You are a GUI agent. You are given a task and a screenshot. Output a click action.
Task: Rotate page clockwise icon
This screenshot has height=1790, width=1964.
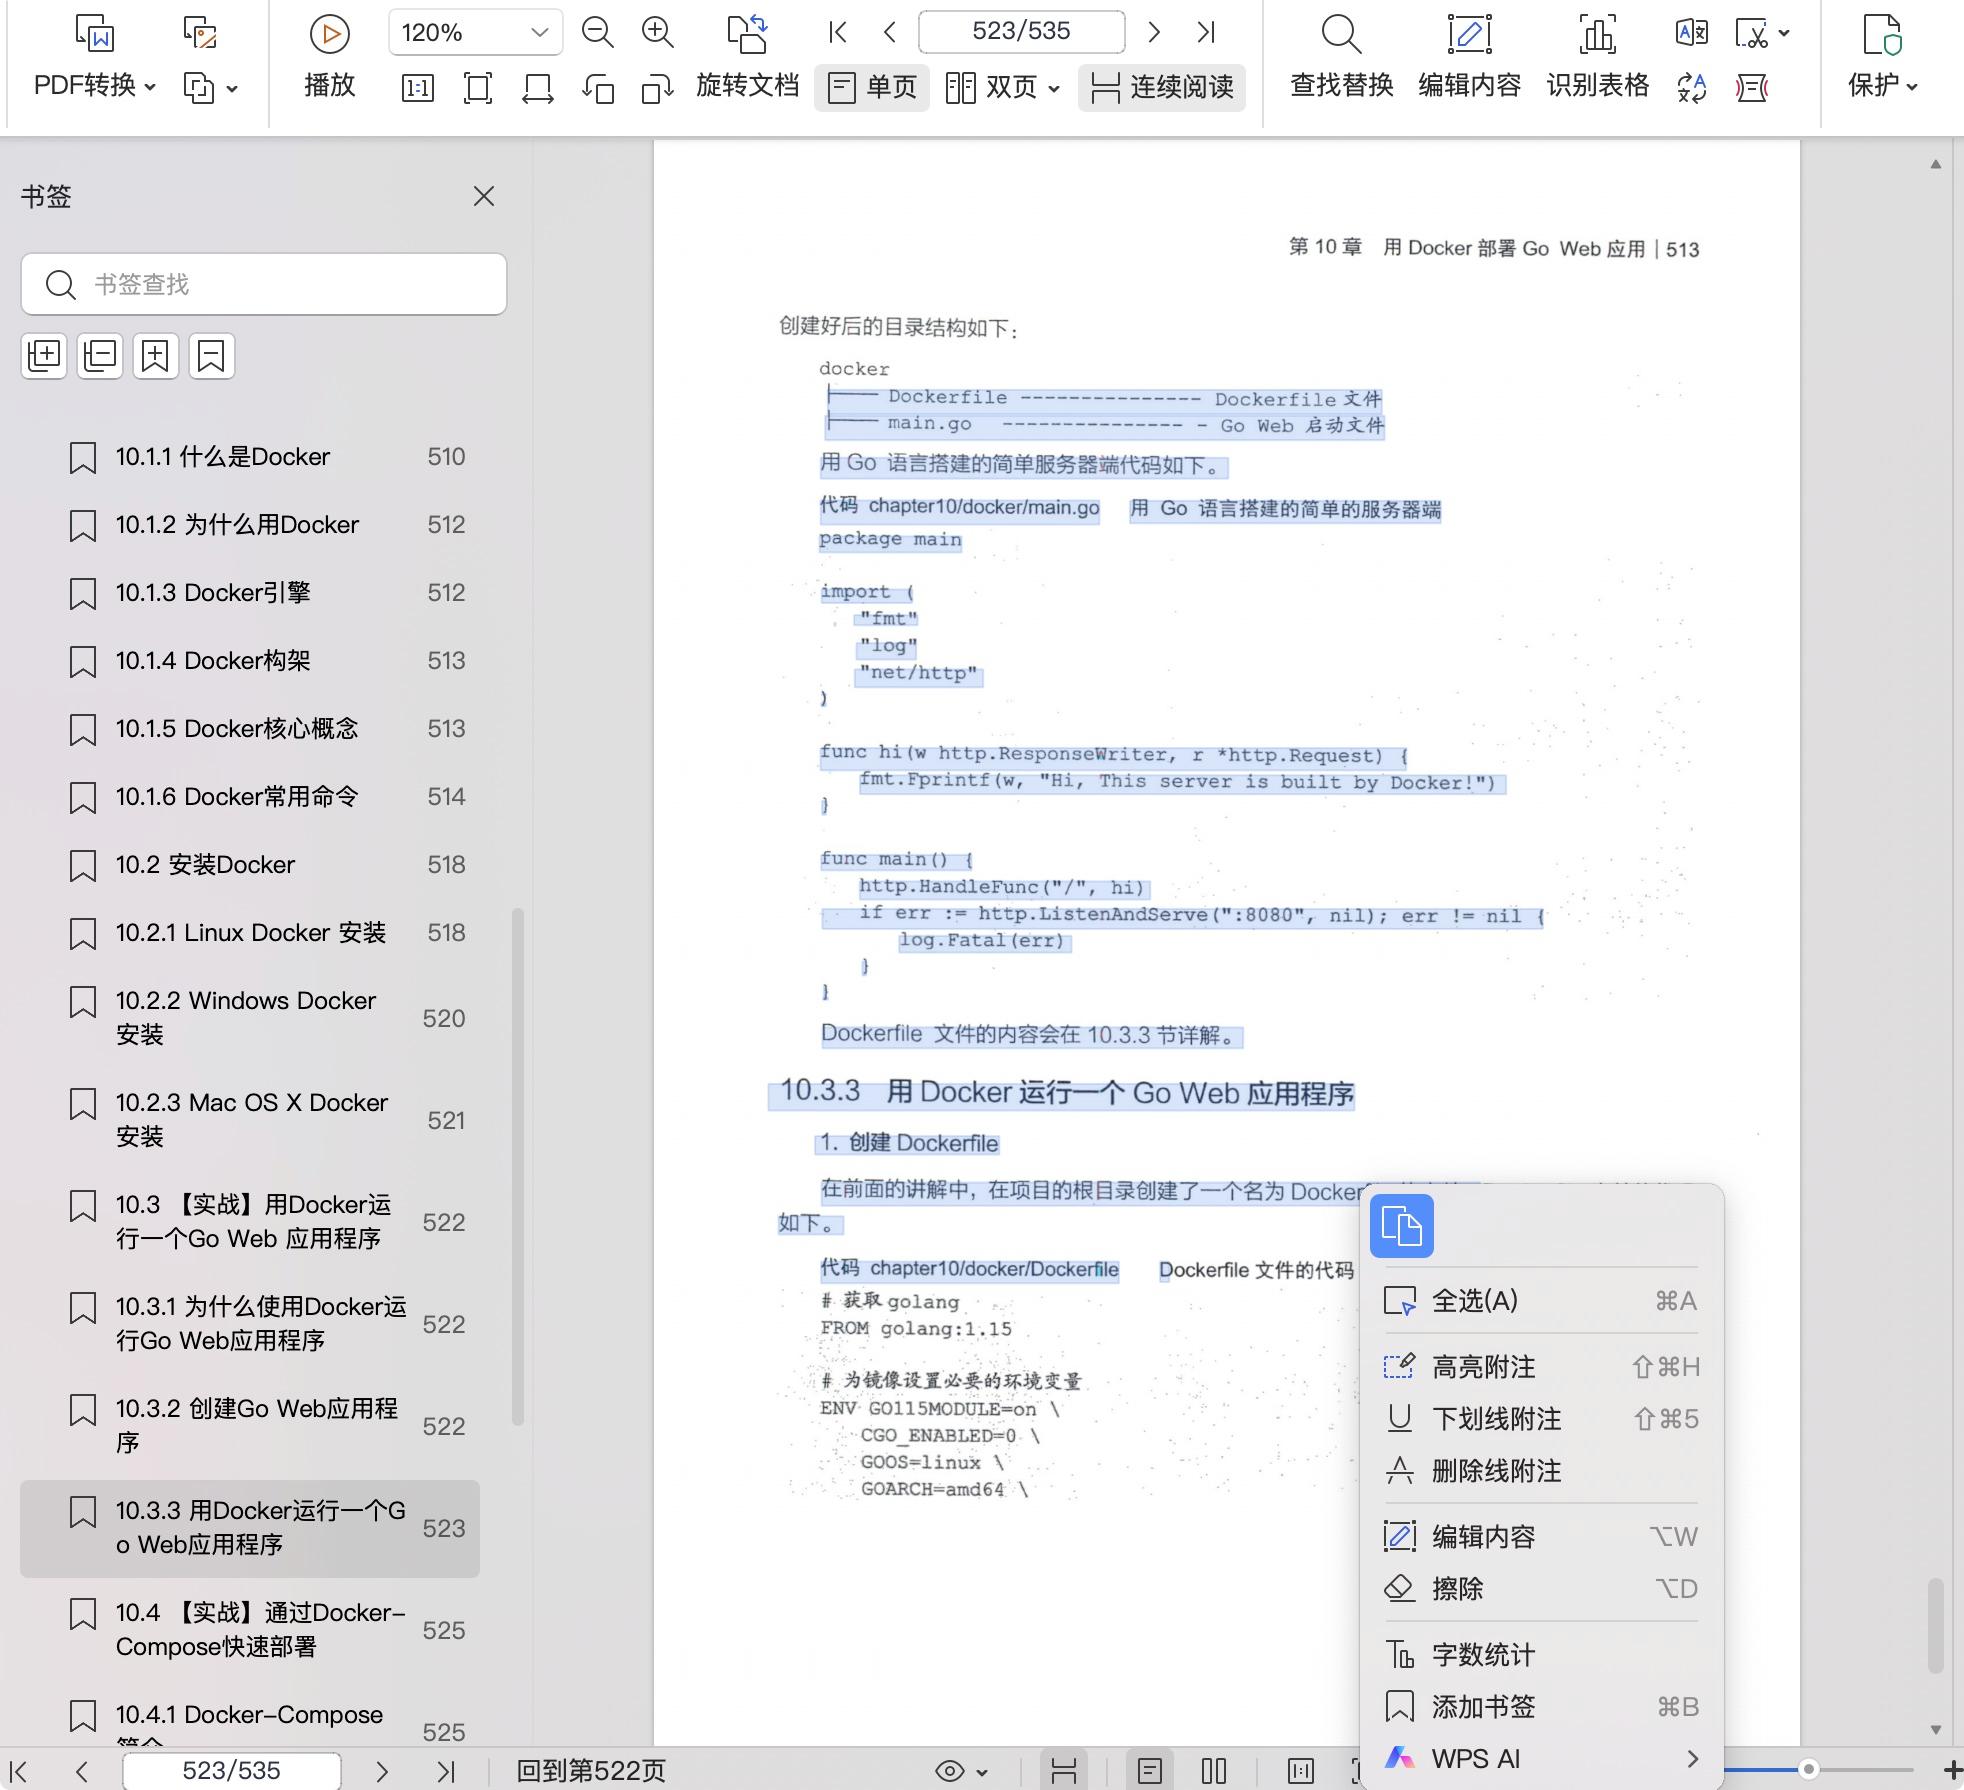[x=657, y=88]
